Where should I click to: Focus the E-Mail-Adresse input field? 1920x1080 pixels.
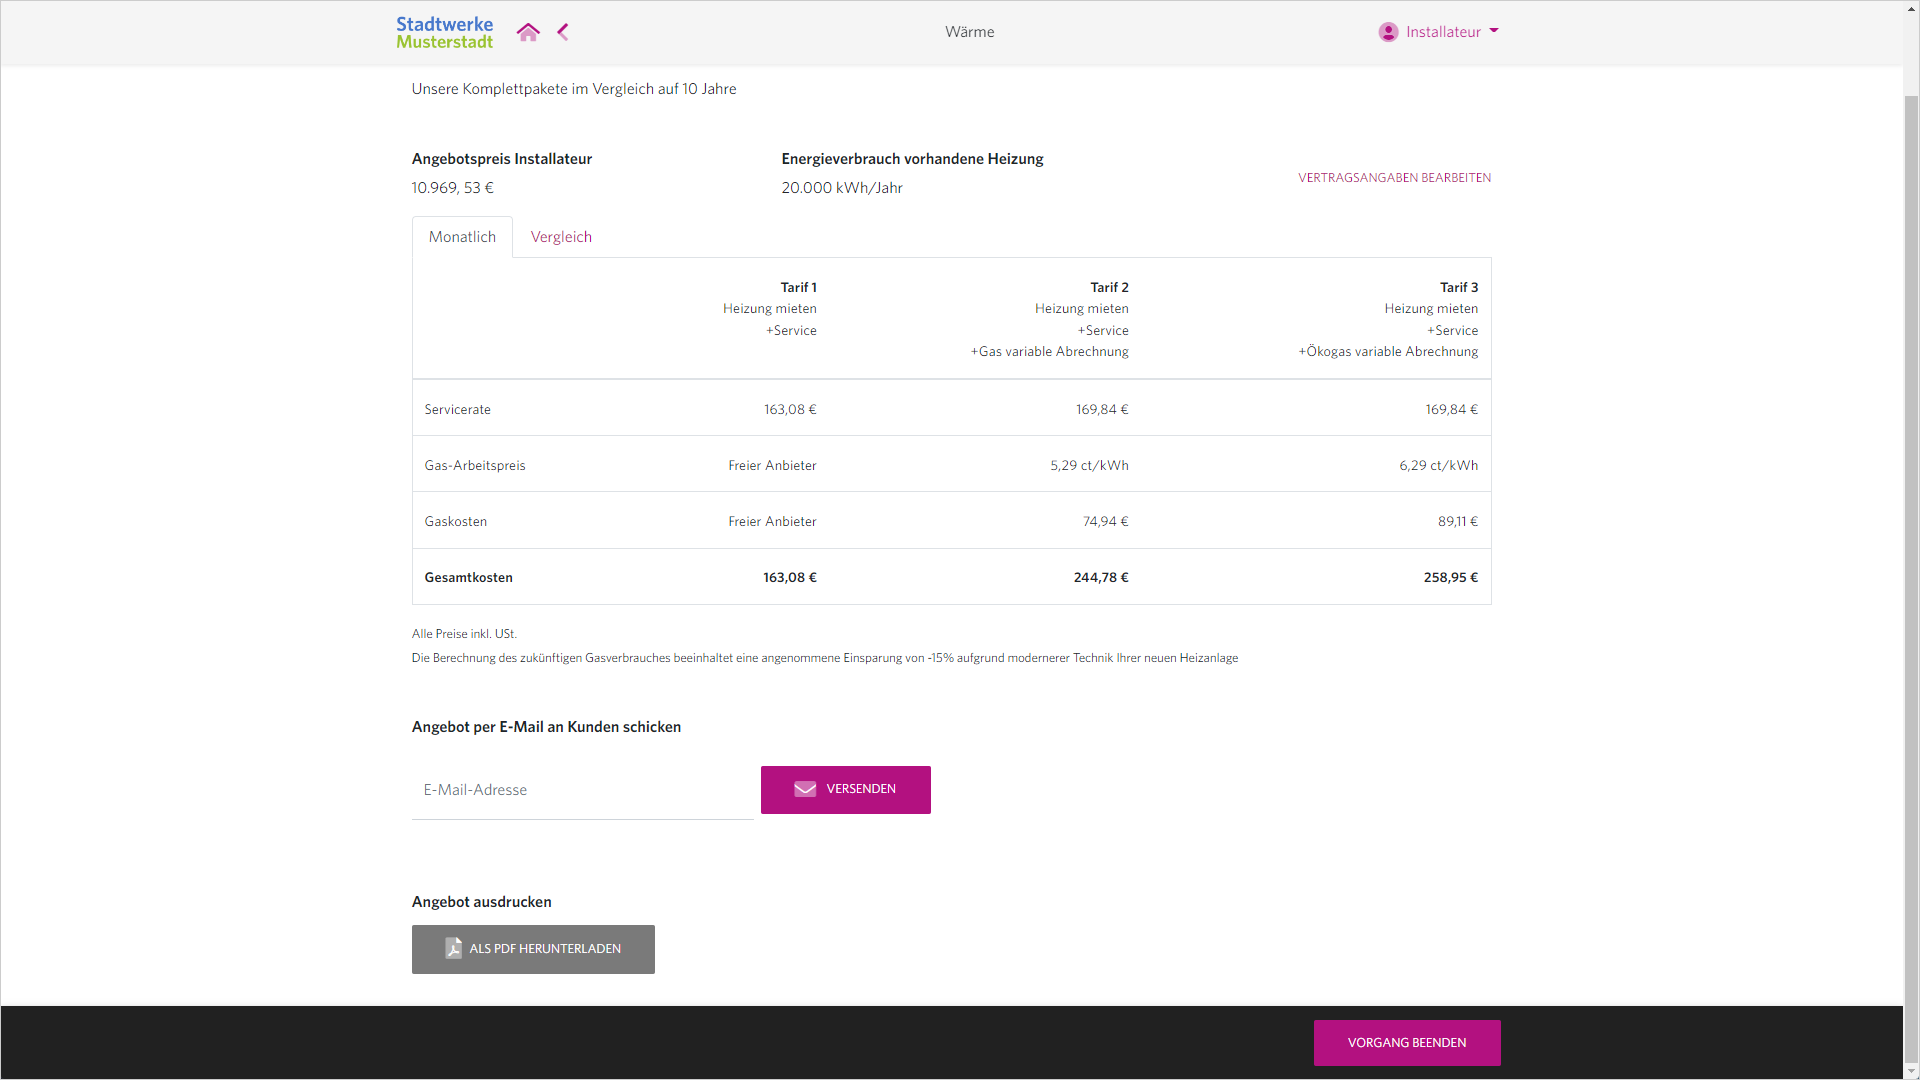click(x=582, y=790)
